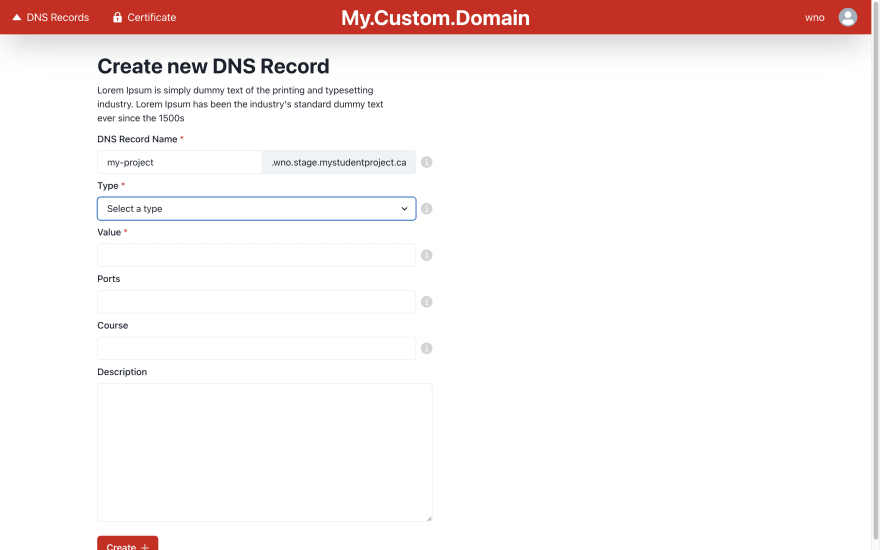Focus the Course input field

(x=256, y=349)
